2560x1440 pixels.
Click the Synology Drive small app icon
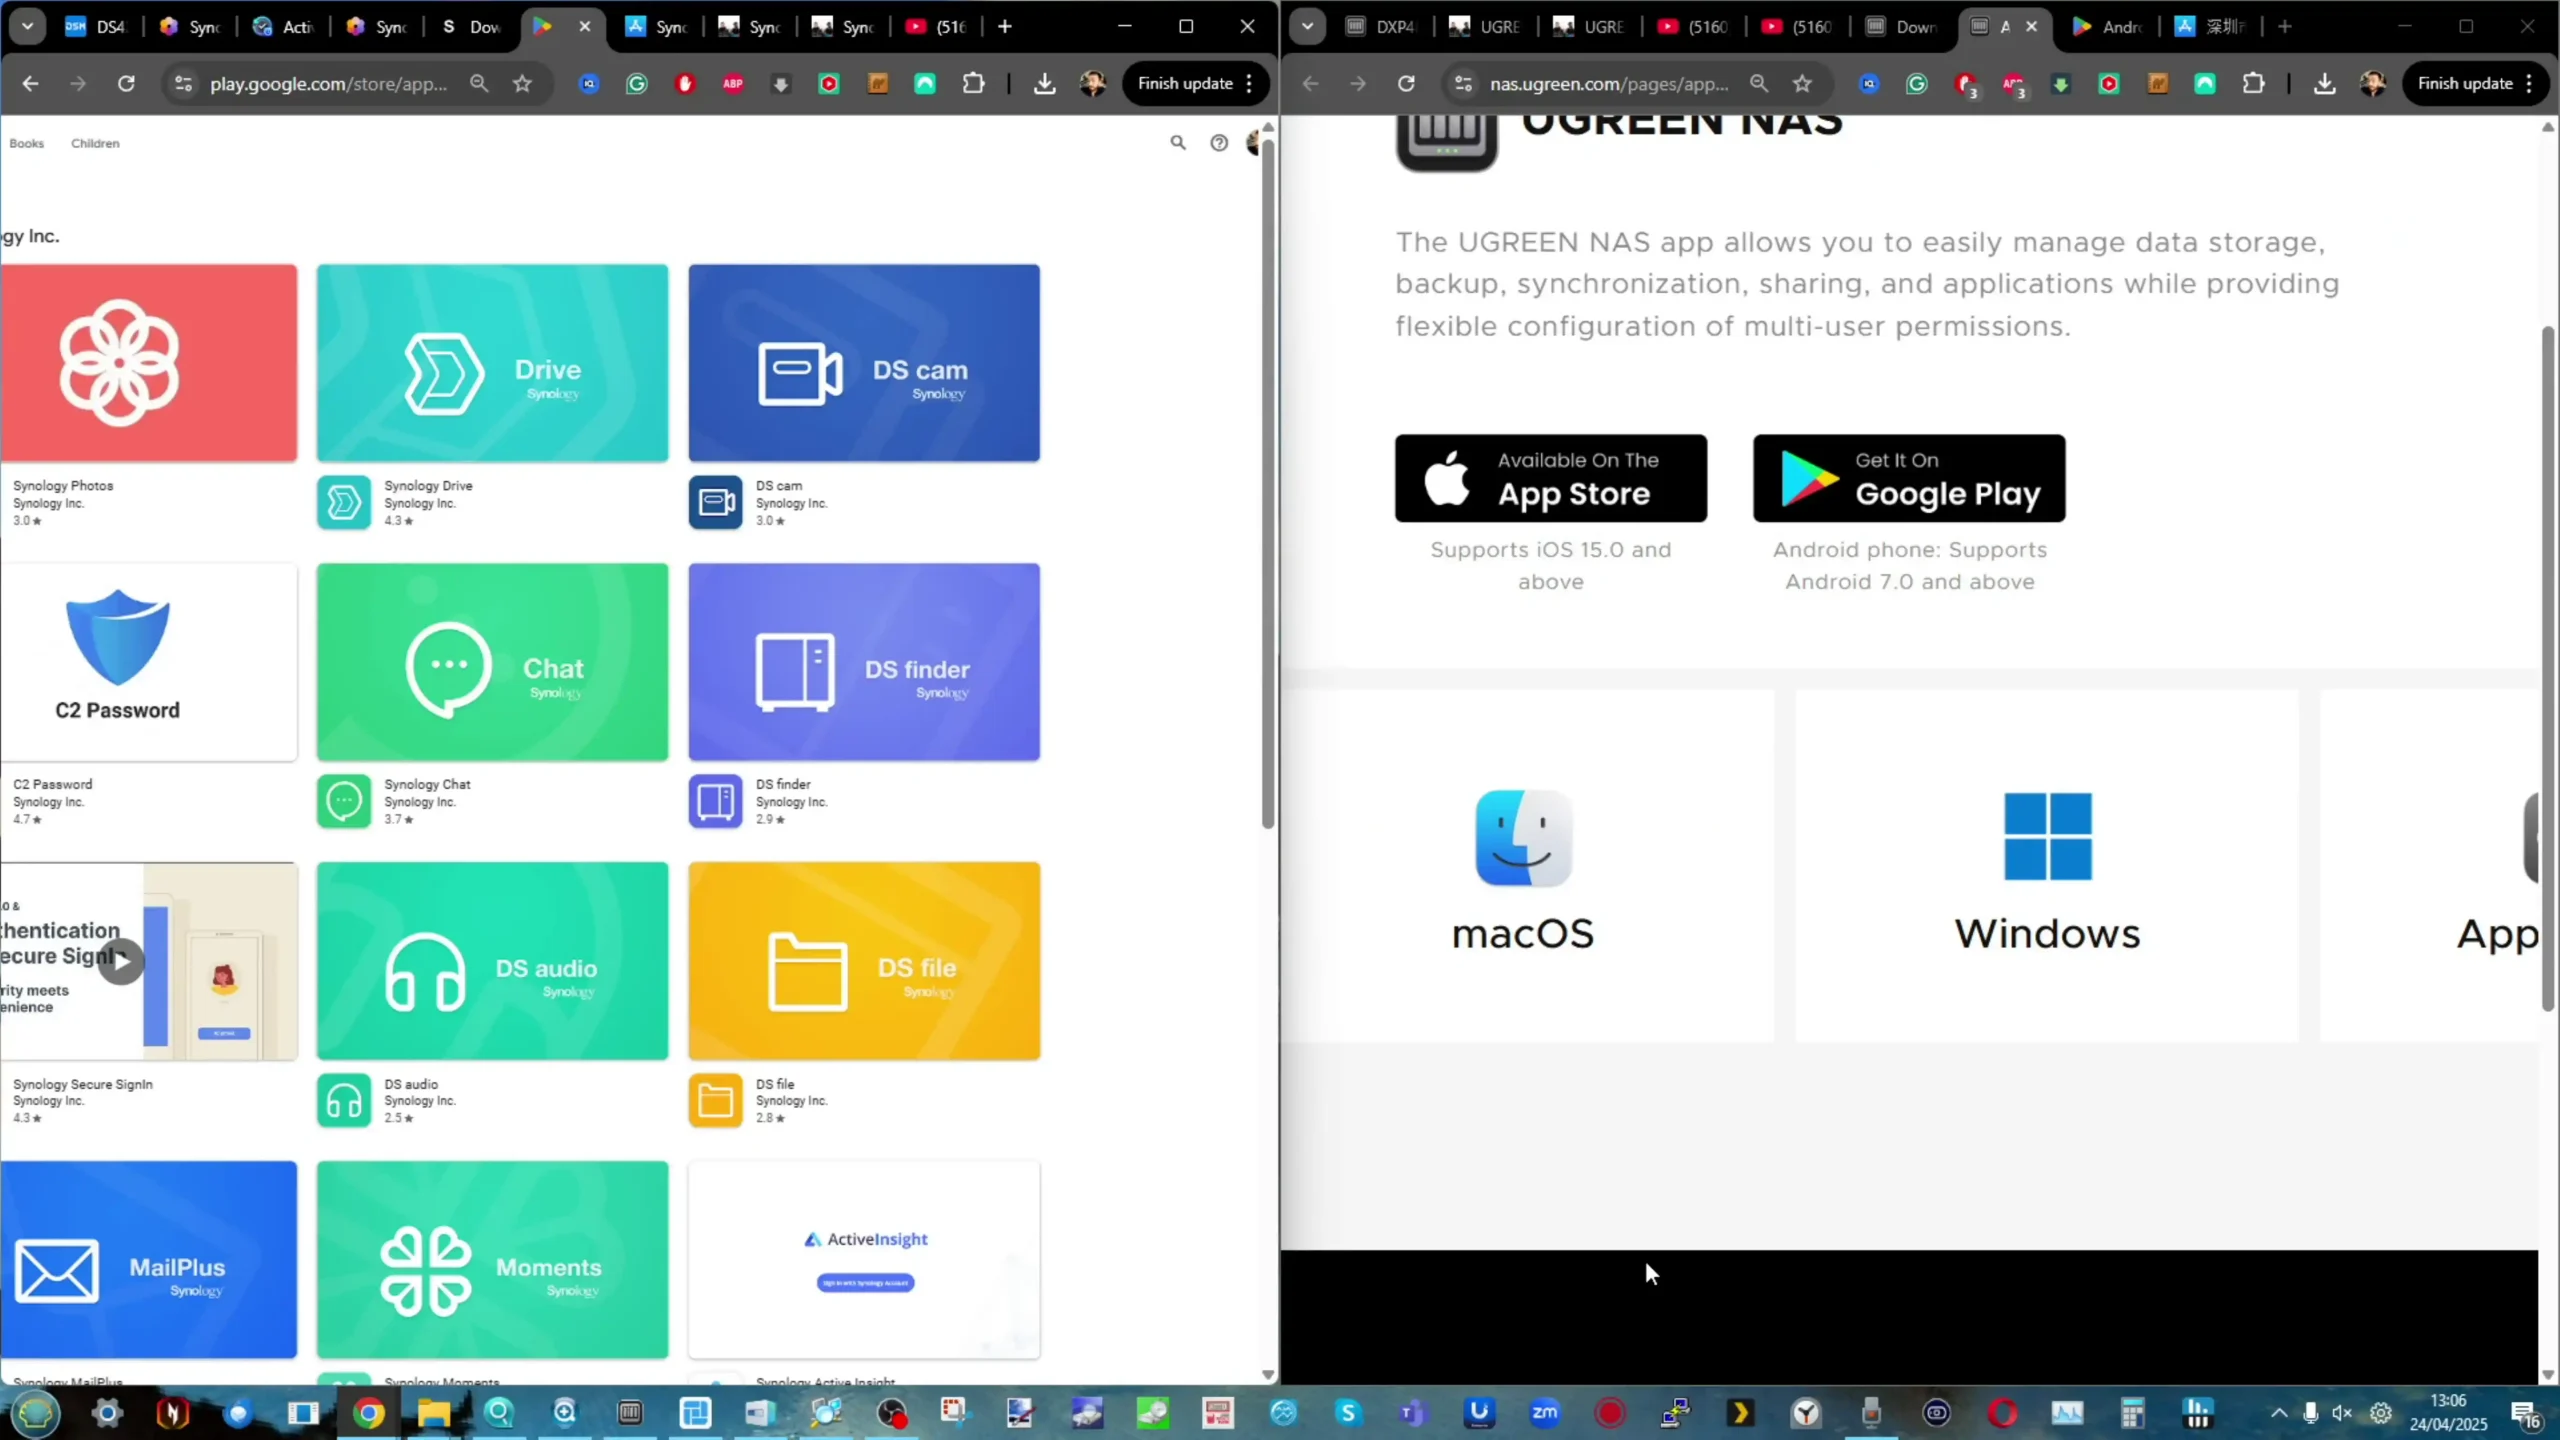pos(344,502)
